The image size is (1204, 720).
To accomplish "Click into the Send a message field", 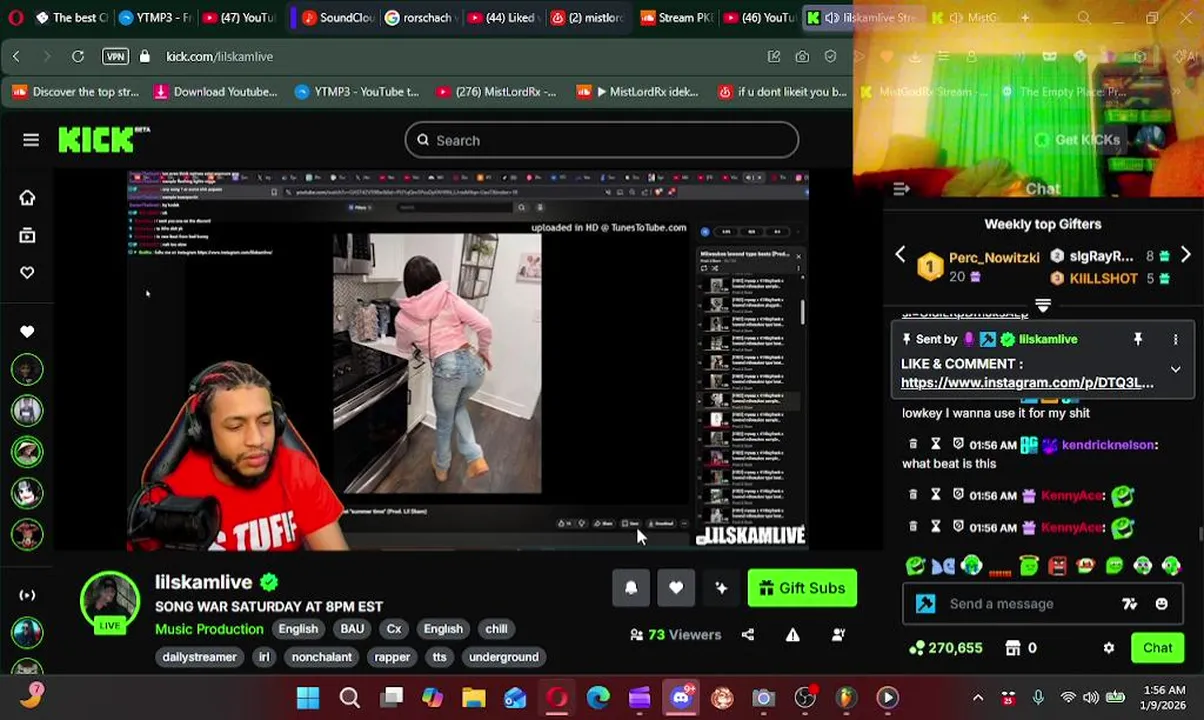I will pyautogui.click(x=1030, y=604).
